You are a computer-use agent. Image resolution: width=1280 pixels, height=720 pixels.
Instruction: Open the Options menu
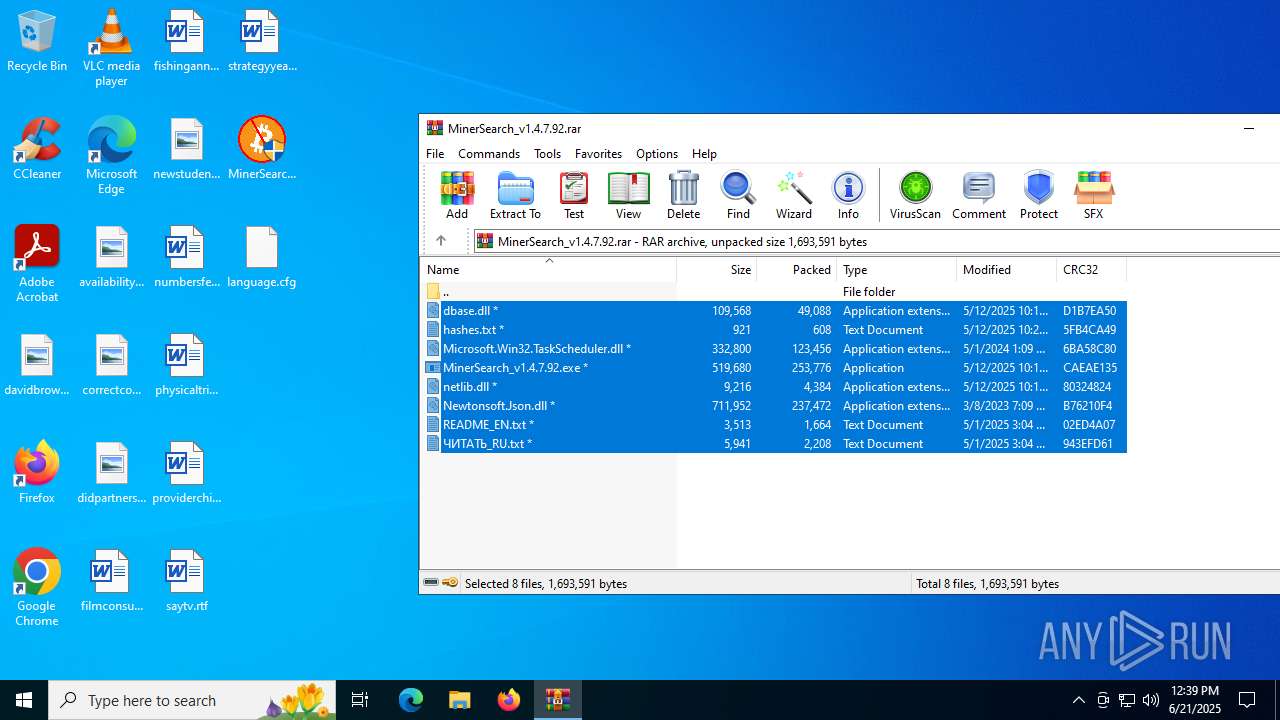coord(657,154)
